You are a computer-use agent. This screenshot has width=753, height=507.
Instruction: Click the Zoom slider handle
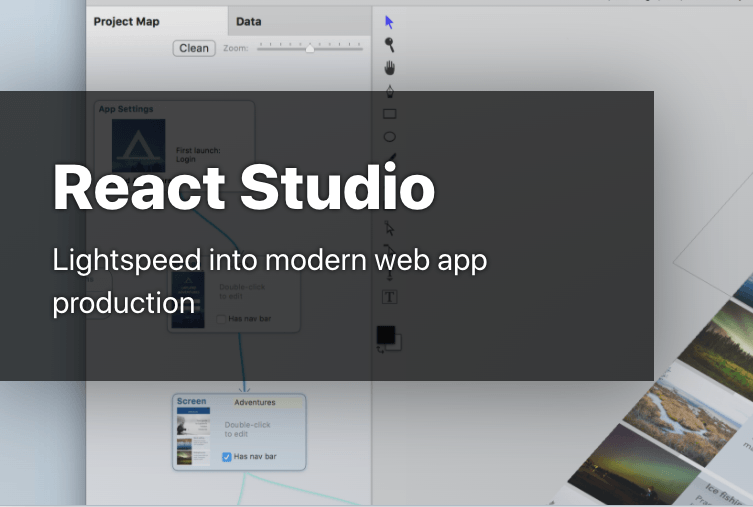click(310, 48)
